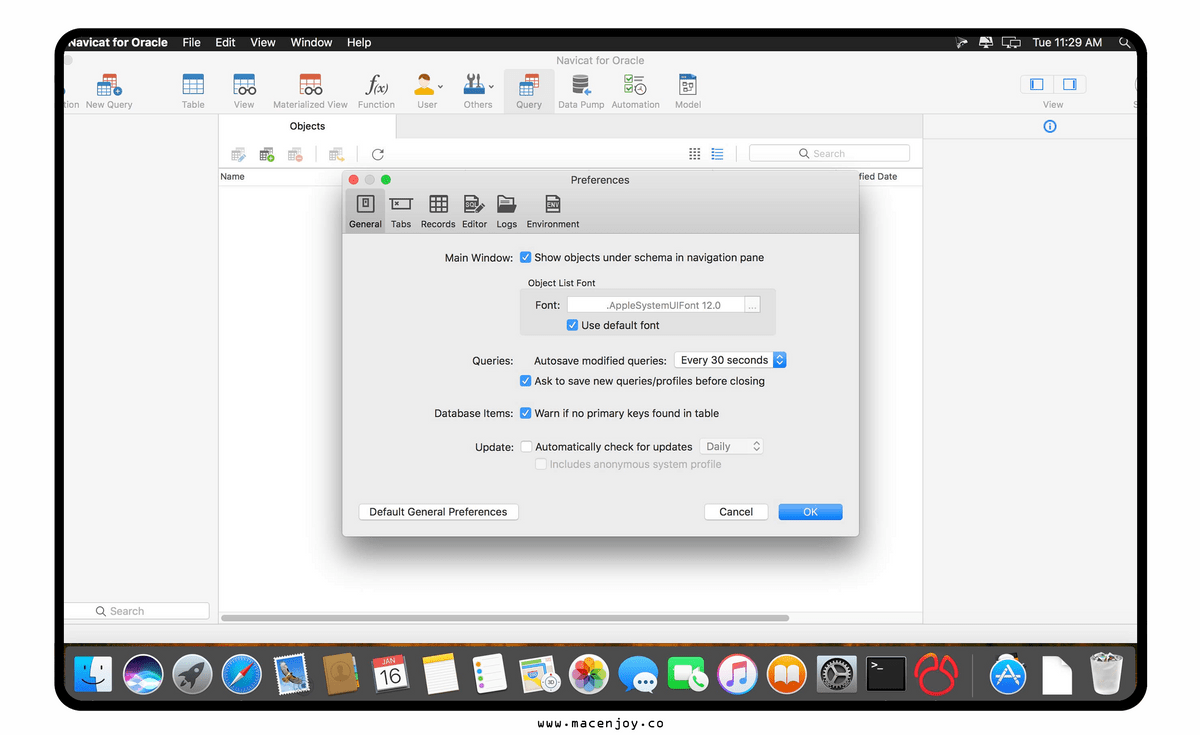1200x735 pixels.
Task: Toggle the left navigation pane view button
Action: [x=1037, y=85]
